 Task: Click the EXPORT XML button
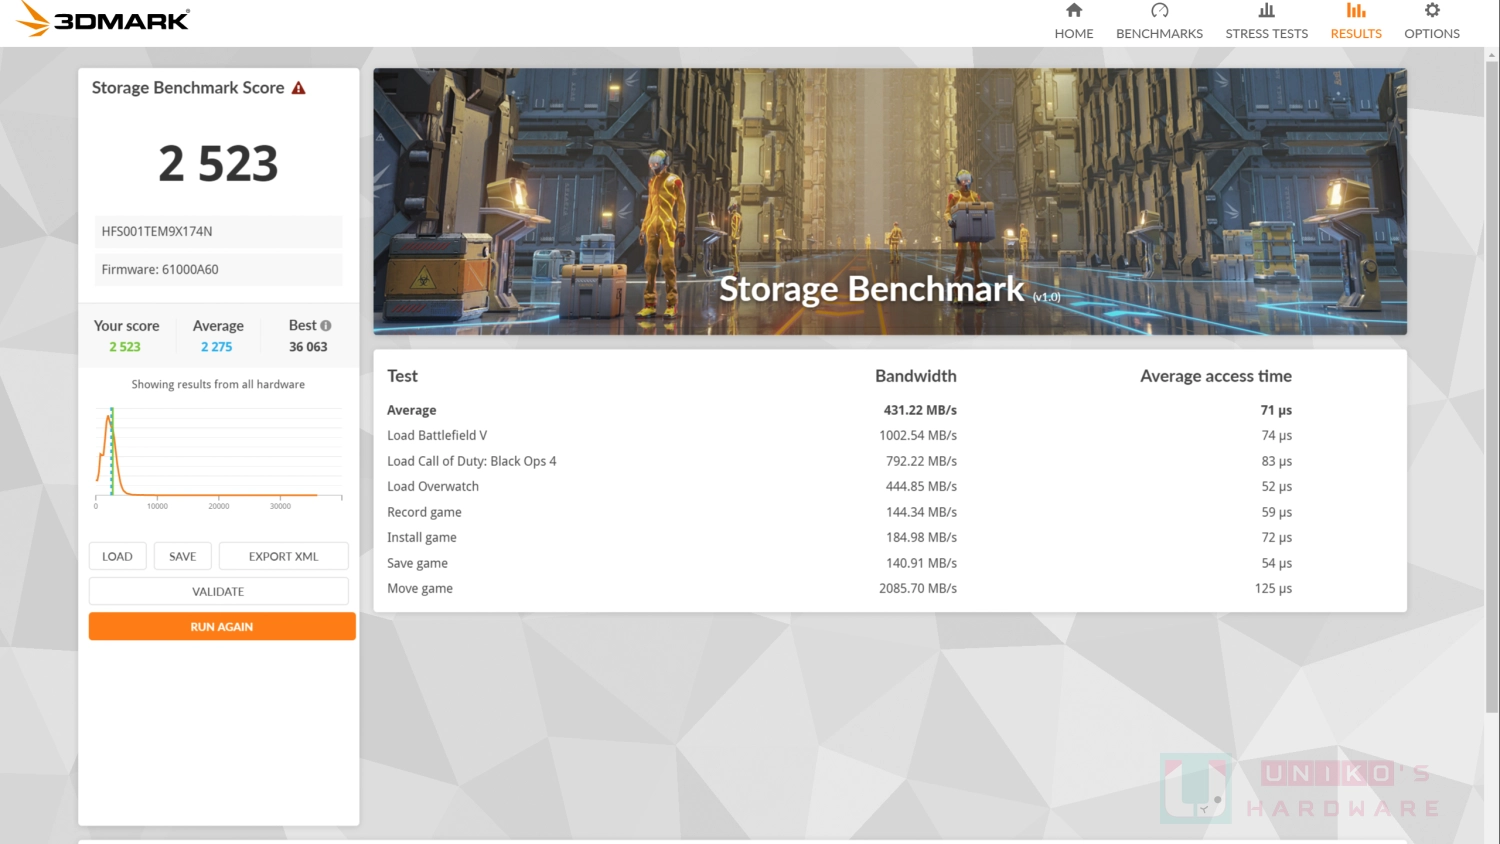[284, 556]
